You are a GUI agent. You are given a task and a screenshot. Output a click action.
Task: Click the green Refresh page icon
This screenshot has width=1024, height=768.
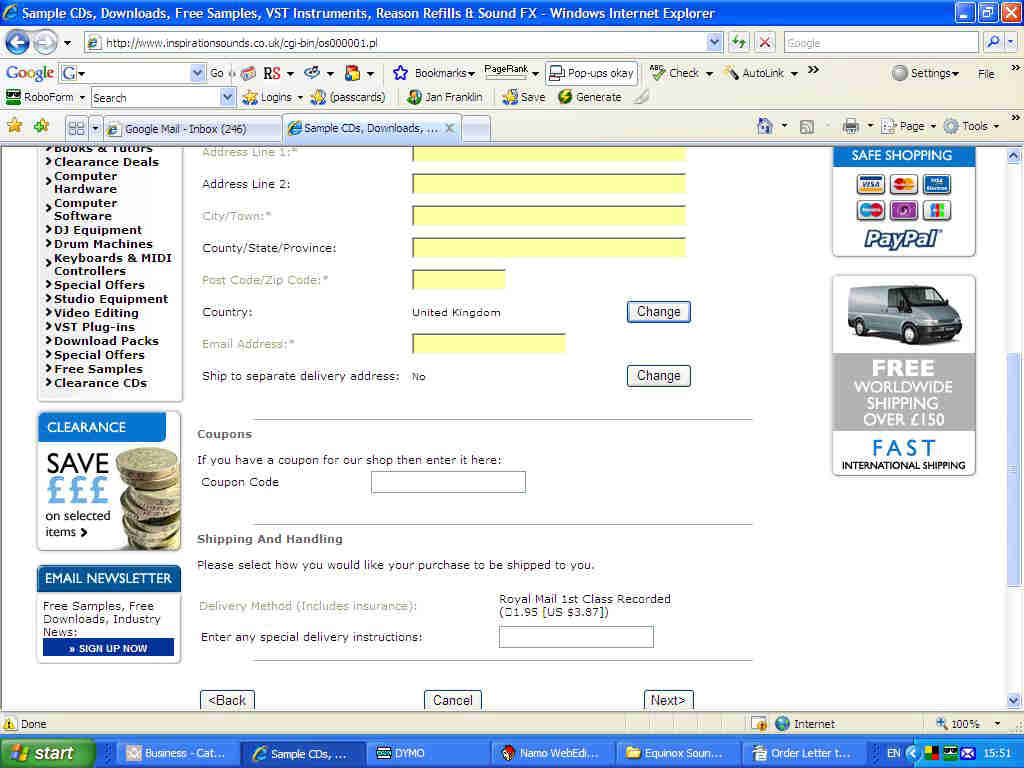tap(739, 43)
